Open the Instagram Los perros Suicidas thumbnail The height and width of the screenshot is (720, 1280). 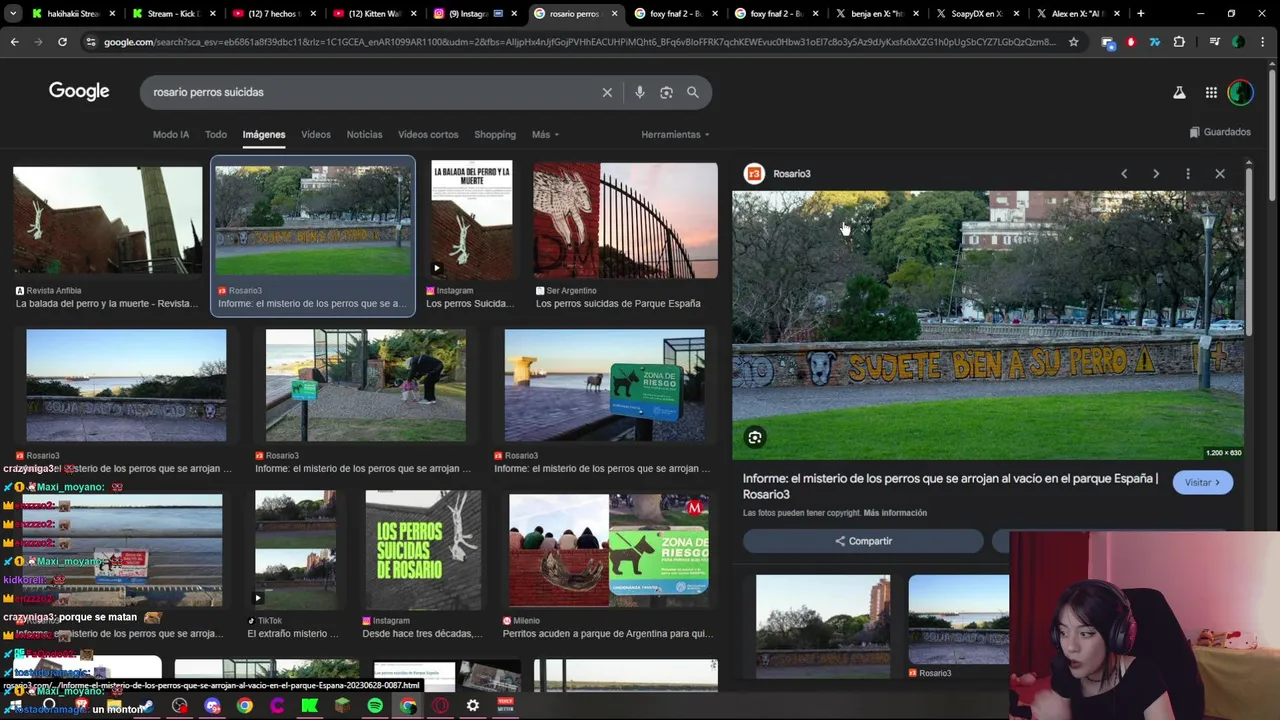click(x=472, y=220)
